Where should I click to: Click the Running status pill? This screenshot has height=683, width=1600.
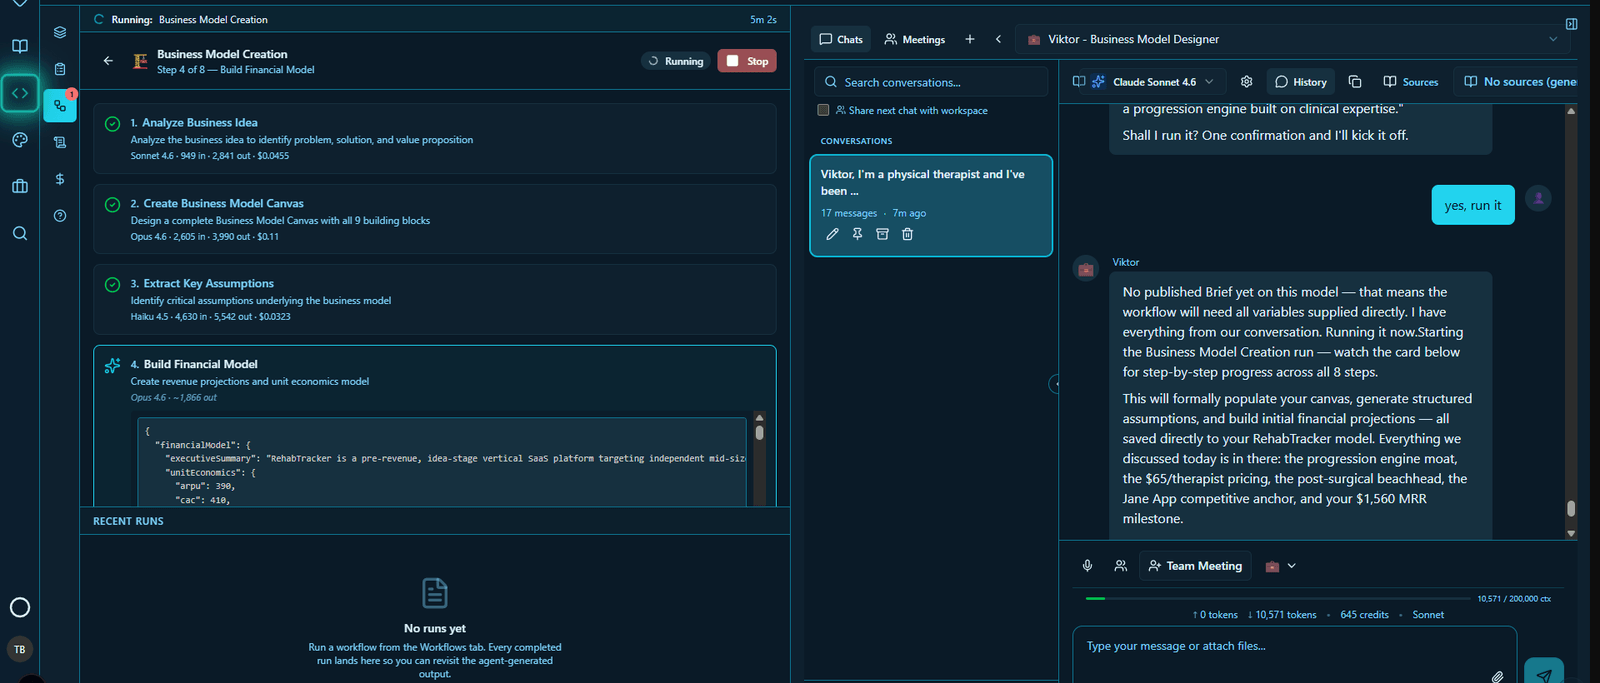click(x=676, y=61)
